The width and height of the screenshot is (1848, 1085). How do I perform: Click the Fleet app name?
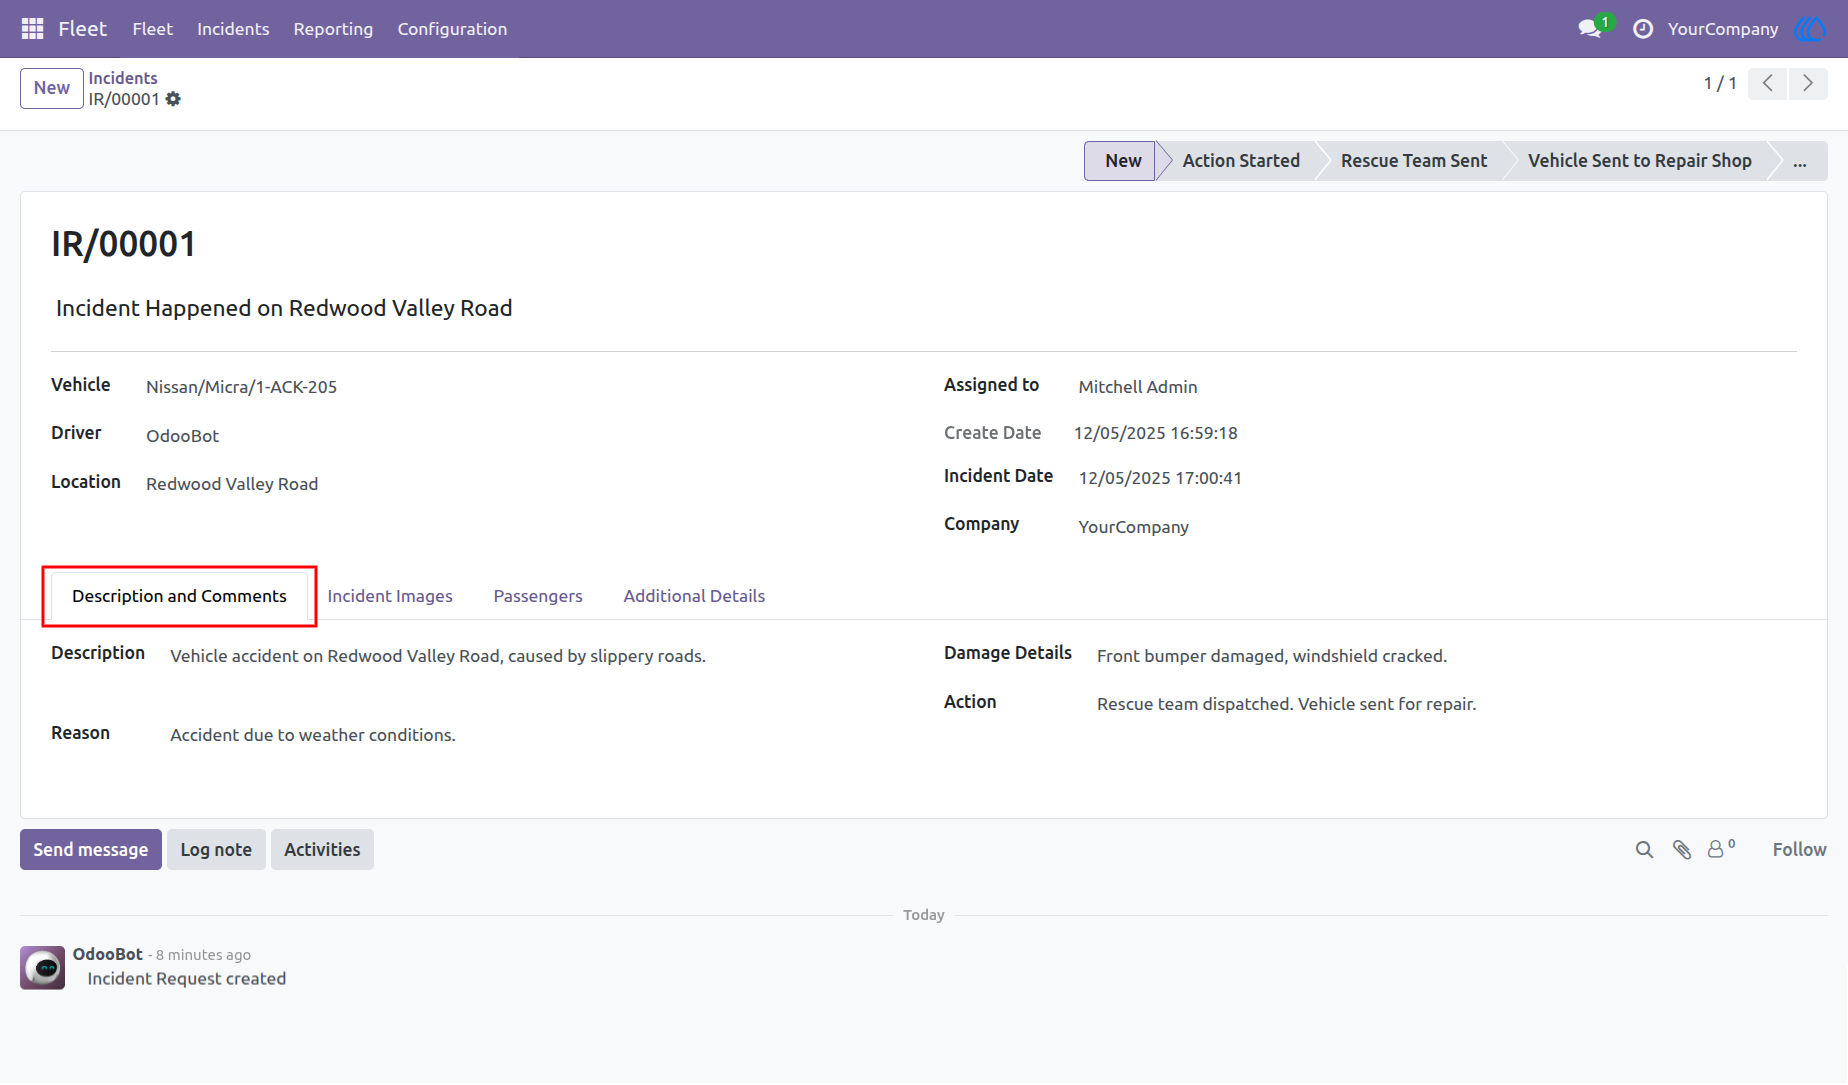coord(82,29)
